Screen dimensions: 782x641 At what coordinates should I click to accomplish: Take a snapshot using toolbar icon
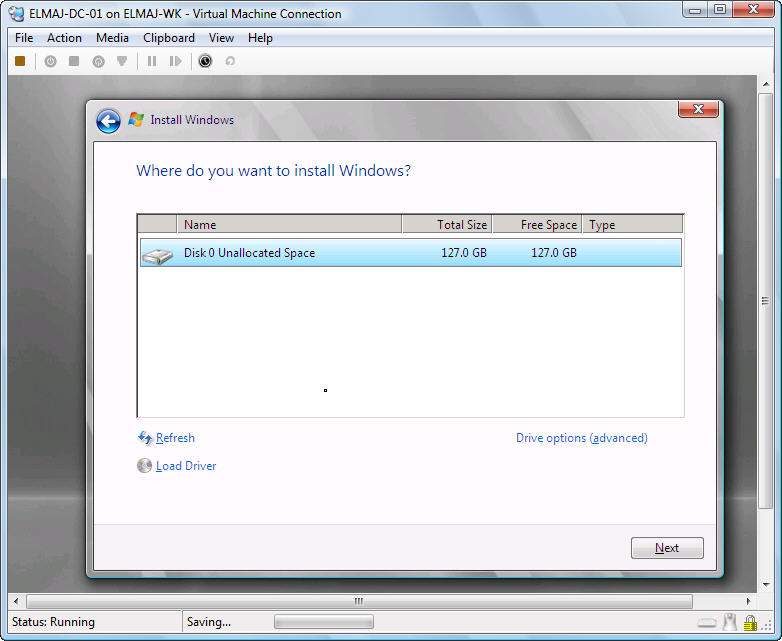tap(205, 61)
